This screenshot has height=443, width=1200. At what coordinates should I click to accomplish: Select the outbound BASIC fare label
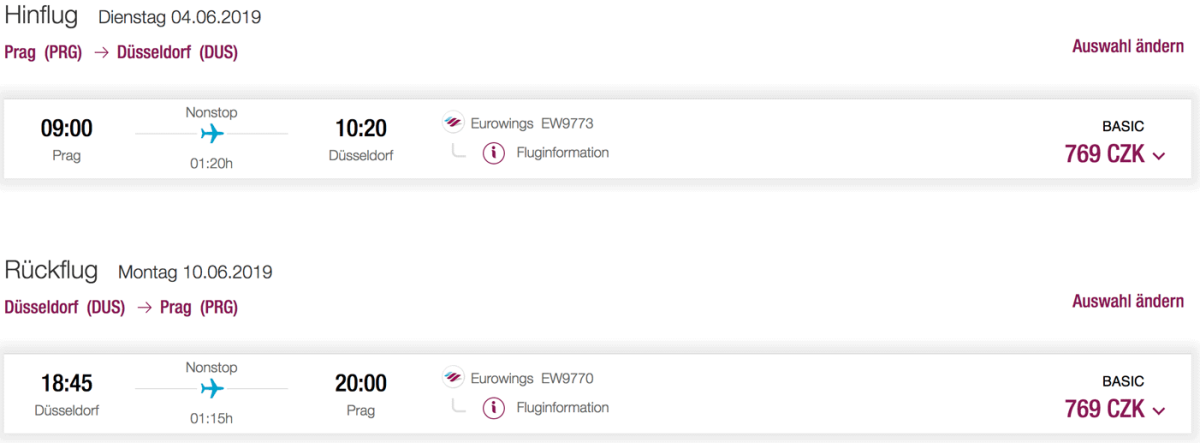(1122, 127)
